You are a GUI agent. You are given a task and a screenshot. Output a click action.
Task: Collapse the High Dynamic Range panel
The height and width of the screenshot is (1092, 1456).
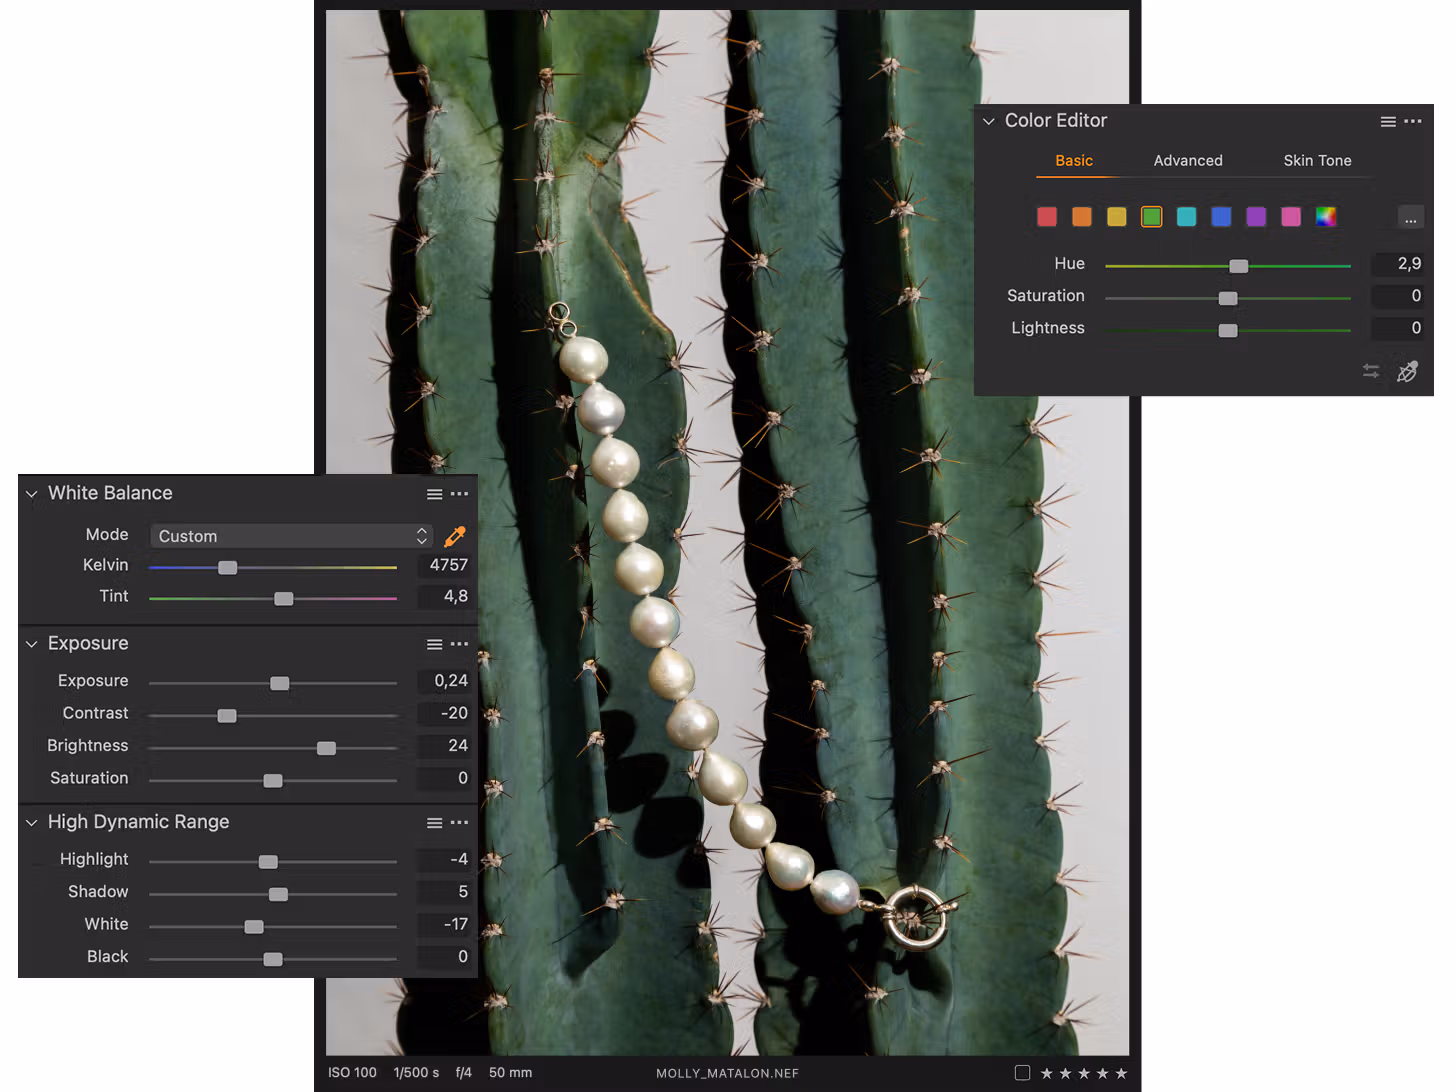tap(32, 823)
